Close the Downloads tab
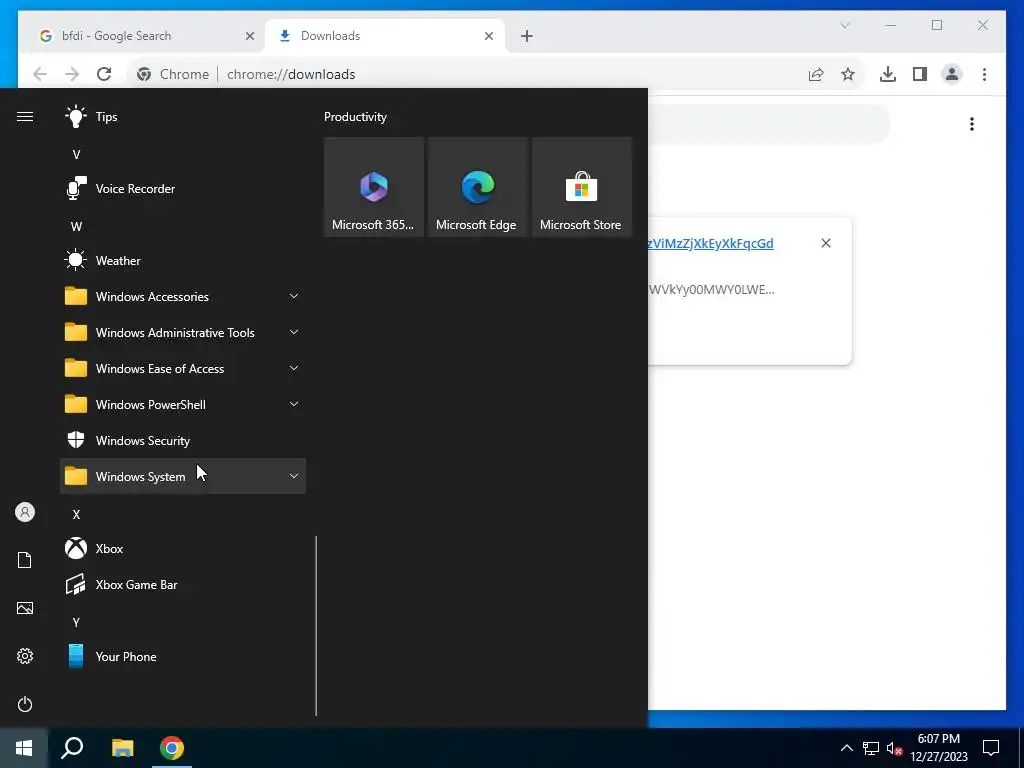This screenshot has height=768, width=1024. pos(488,36)
